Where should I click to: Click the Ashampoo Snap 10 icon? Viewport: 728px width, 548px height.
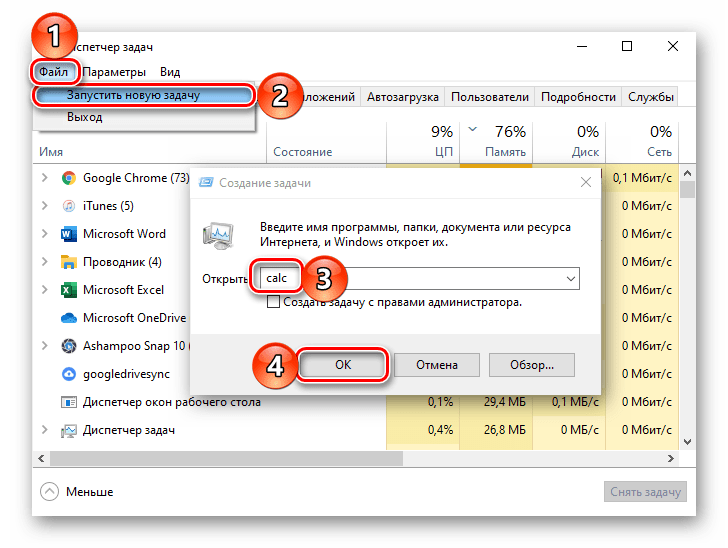click(69, 346)
